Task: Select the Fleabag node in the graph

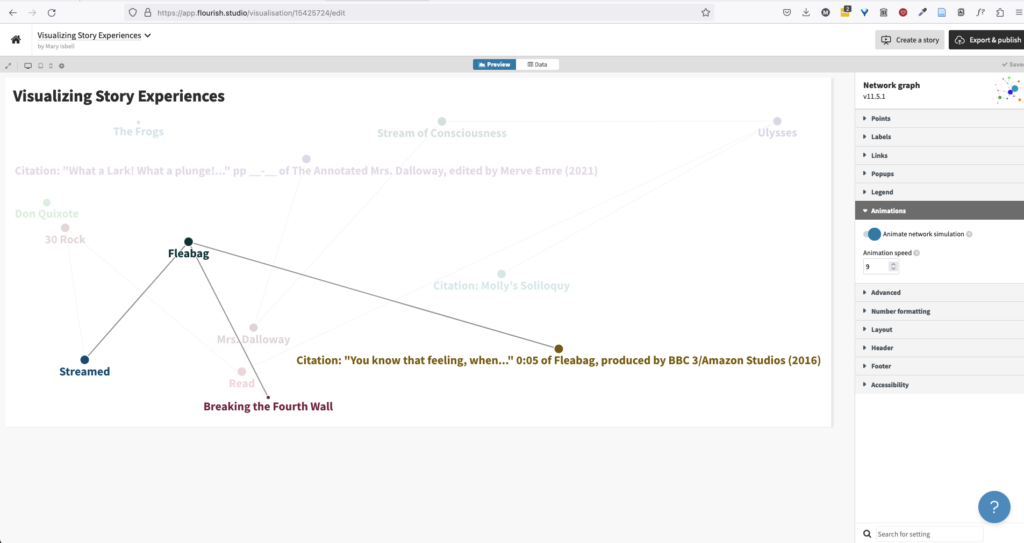Action: click(x=188, y=242)
